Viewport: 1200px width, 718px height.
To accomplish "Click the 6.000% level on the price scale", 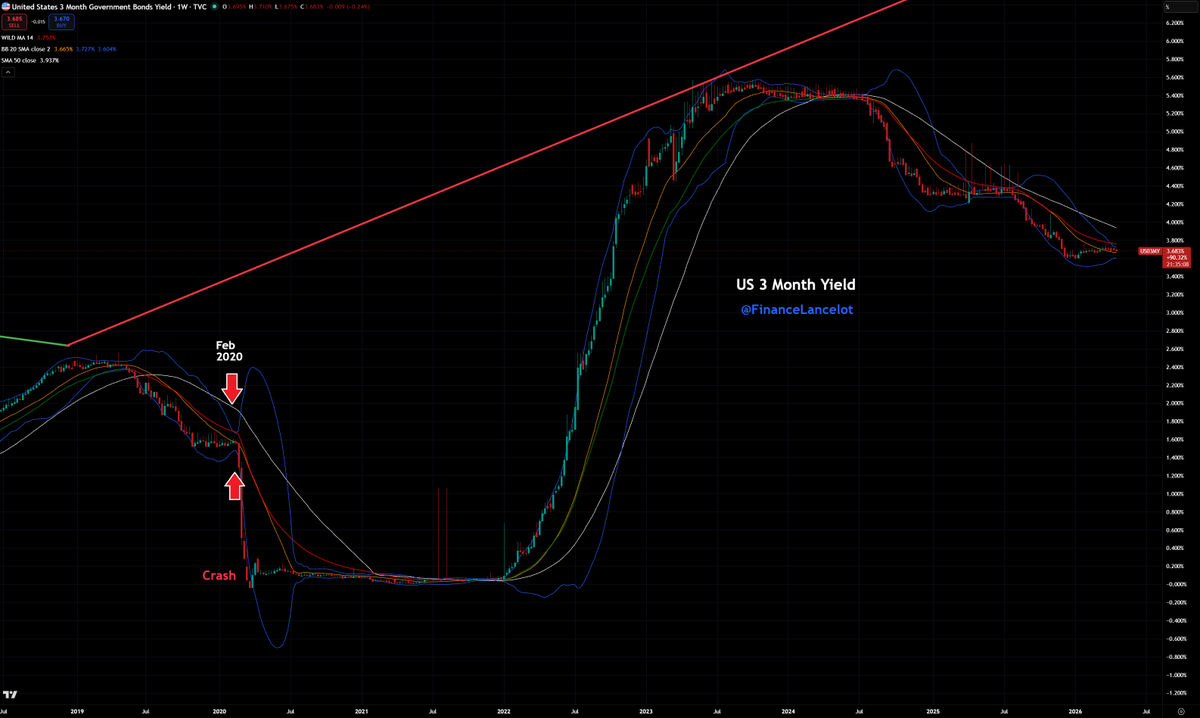I will [1176, 41].
